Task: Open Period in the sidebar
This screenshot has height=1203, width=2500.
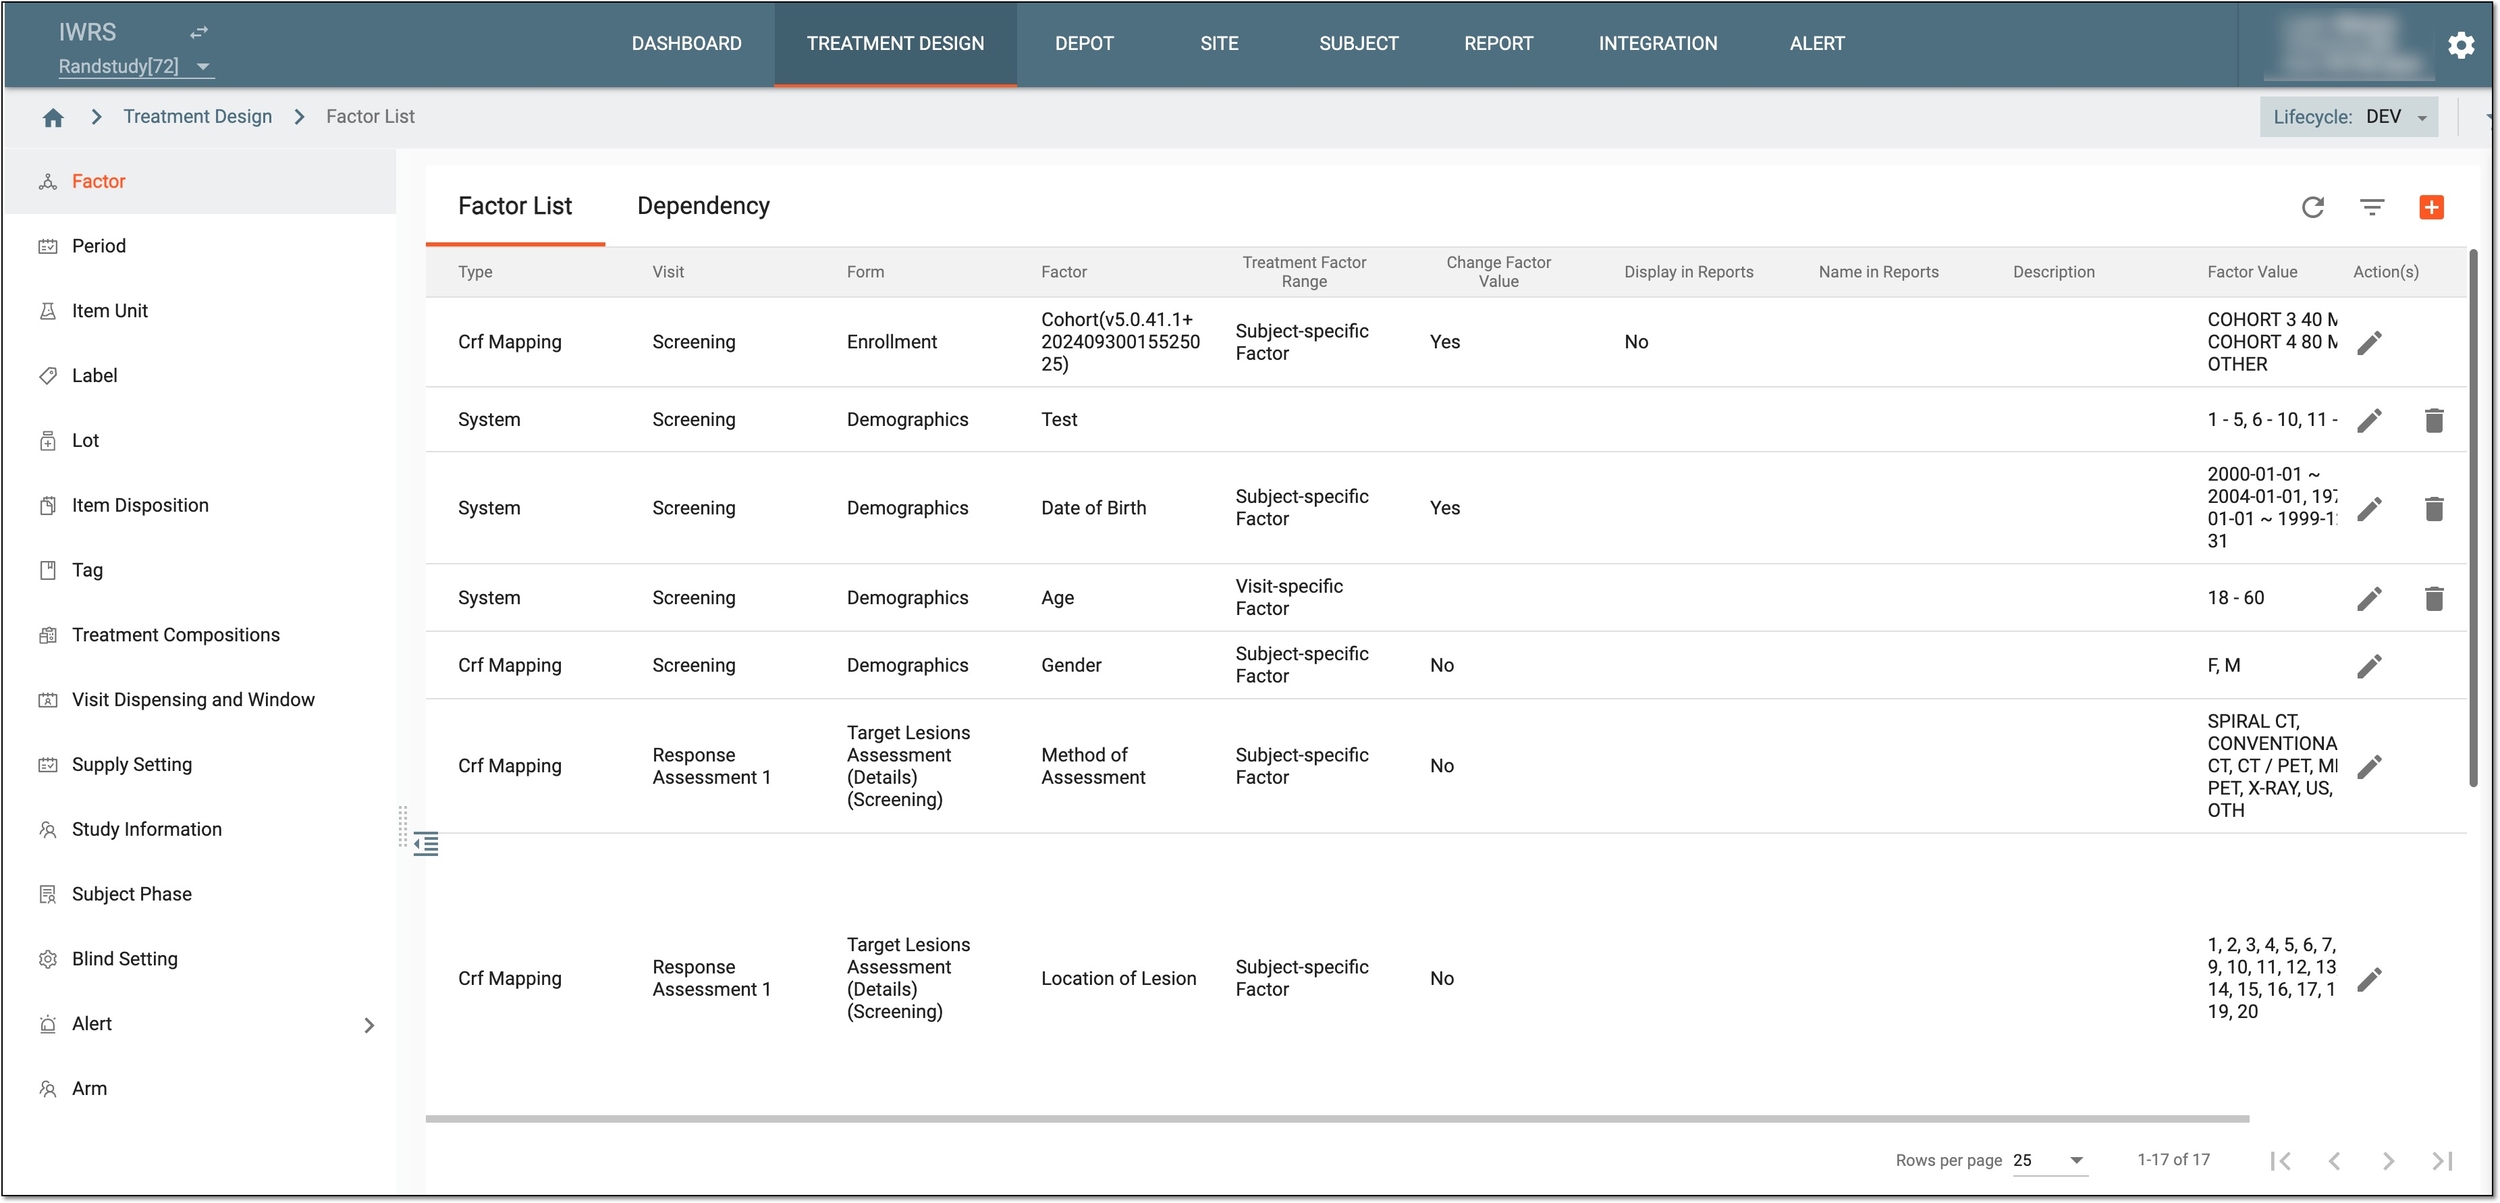Action: (x=199, y=246)
